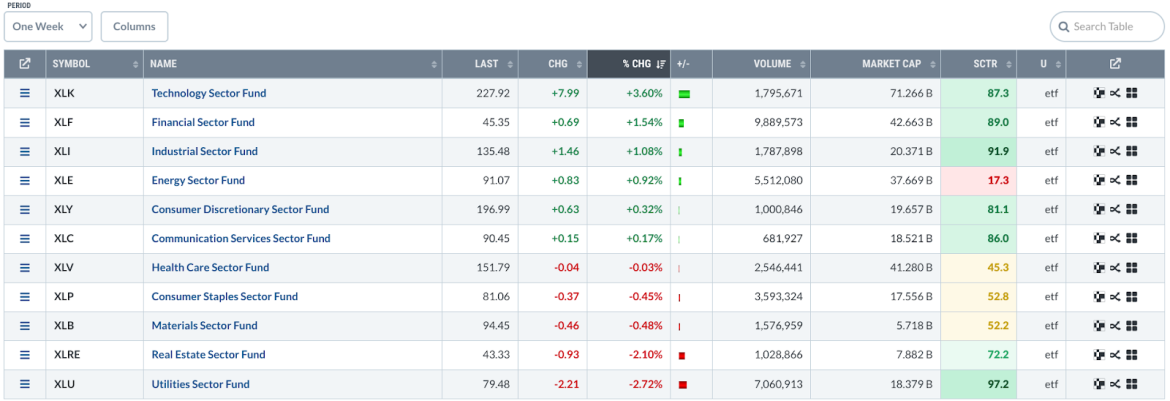Click the four-square grid icon for XLF
This screenshot has width=1170, height=401.
(x=1132, y=122)
